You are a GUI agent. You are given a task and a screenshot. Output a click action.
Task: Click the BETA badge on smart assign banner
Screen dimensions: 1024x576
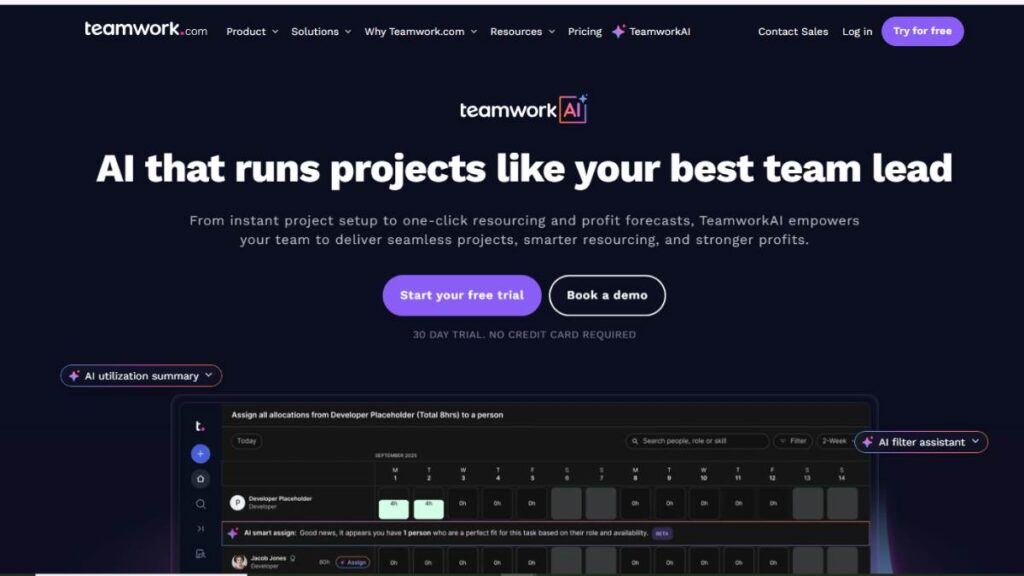point(662,534)
